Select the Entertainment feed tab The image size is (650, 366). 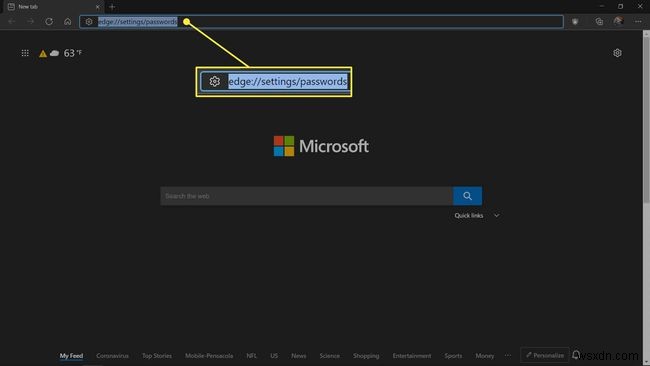(412, 356)
